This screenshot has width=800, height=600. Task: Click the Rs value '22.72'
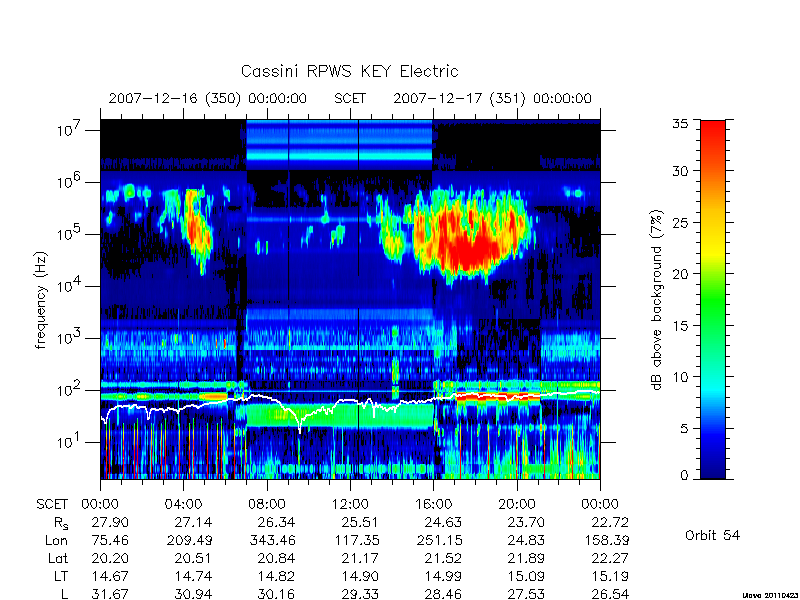click(609, 522)
